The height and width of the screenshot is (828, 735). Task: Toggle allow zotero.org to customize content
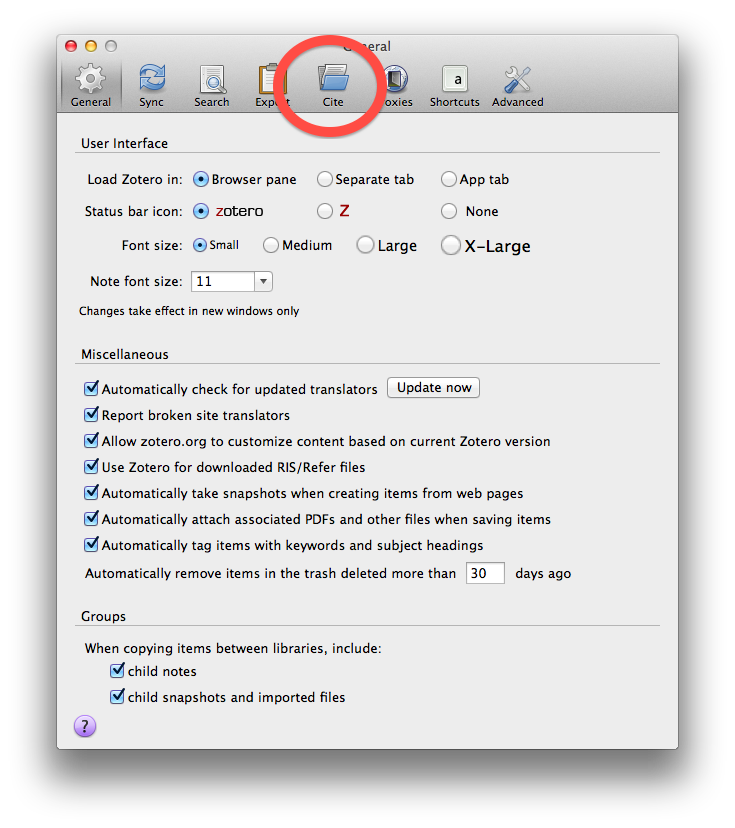tap(91, 440)
